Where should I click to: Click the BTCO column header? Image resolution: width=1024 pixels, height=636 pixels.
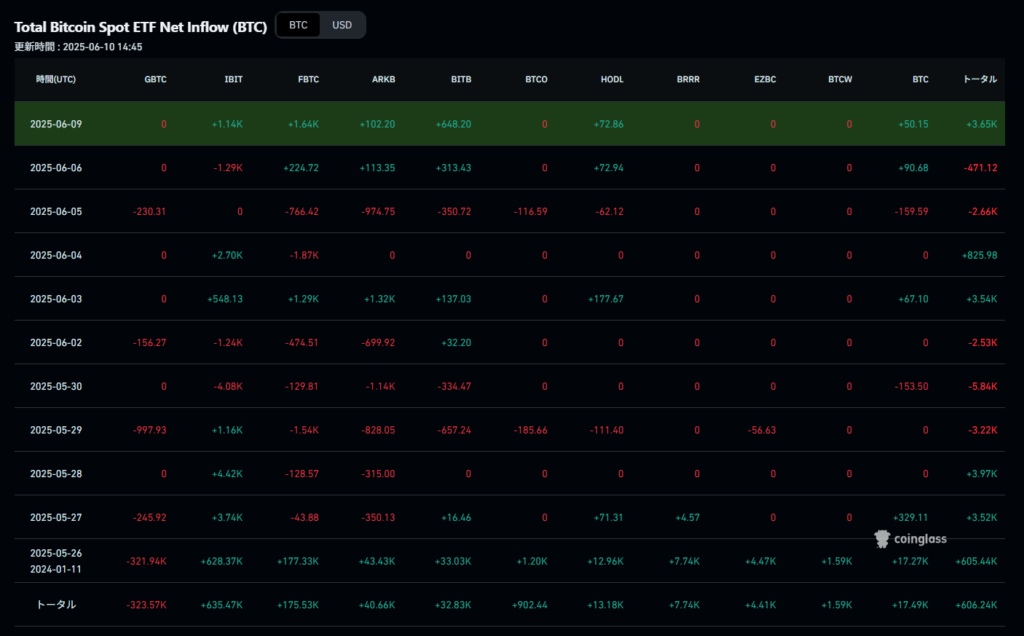[536, 79]
